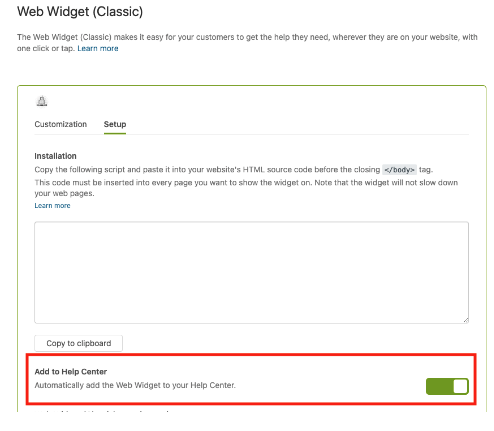Open the Learn more link under page title
Viewport: 494px width, 431px height.
tap(98, 48)
